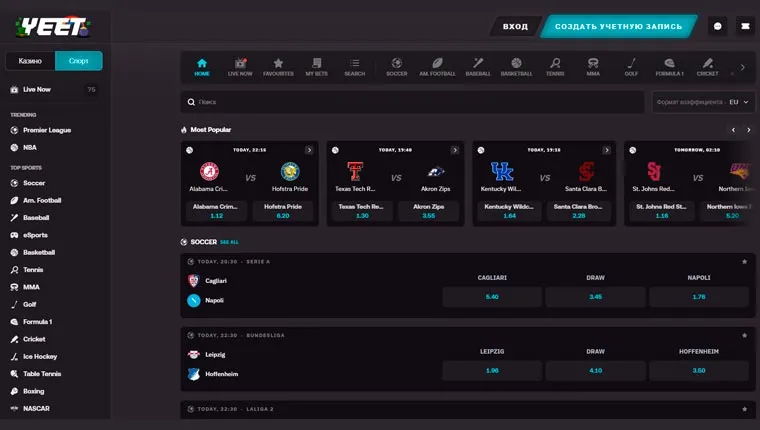Favourite the Cagliari vs Napoli match star
The image size is (760, 430).
pos(744,262)
